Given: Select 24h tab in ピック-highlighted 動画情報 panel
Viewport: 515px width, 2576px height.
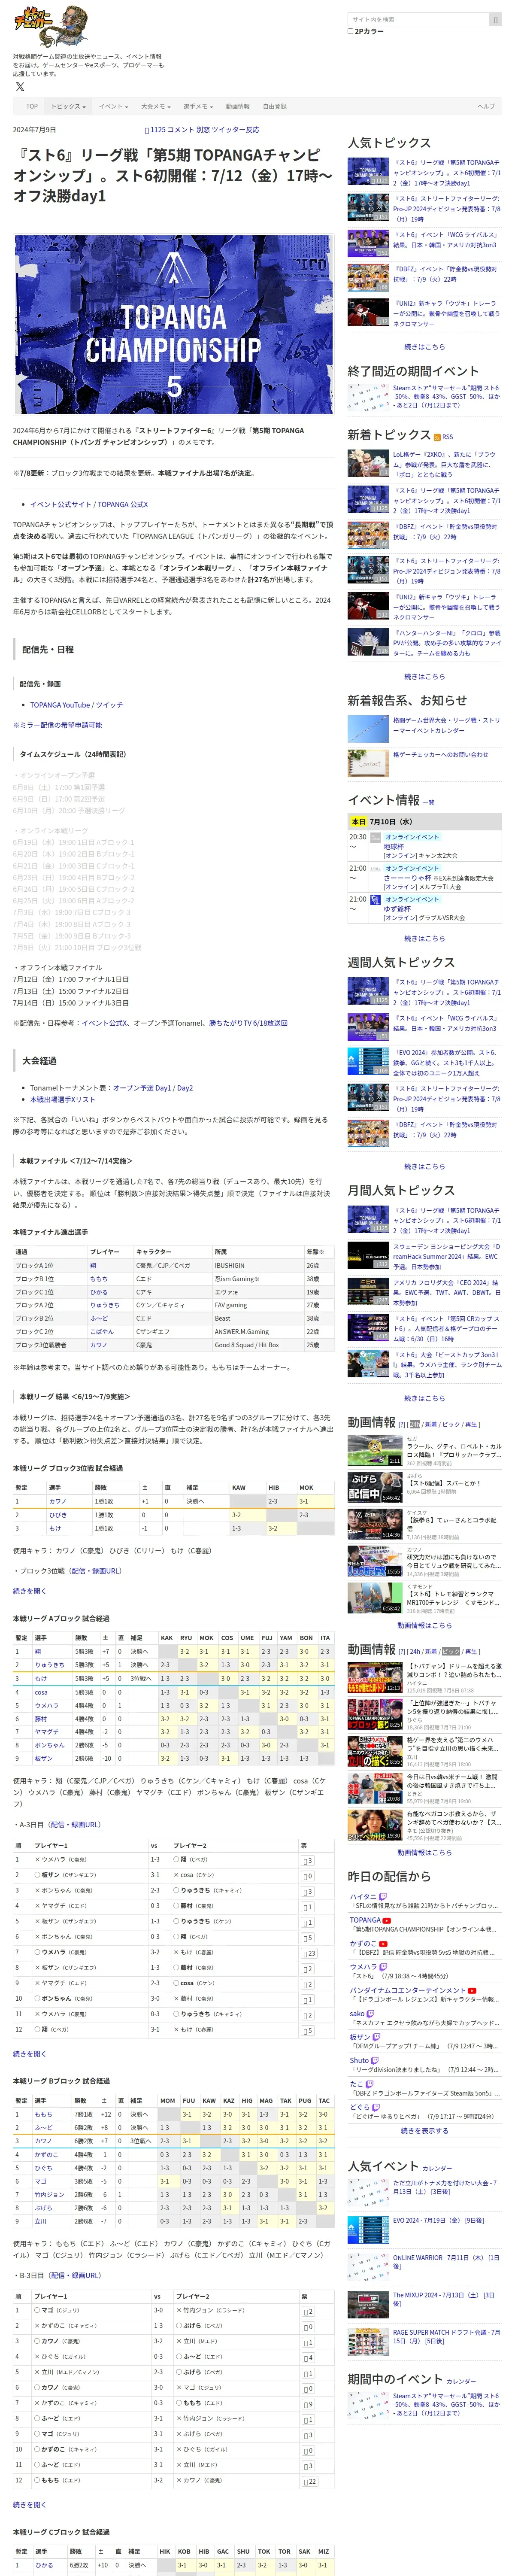Looking at the screenshot, I should (x=415, y=1652).
